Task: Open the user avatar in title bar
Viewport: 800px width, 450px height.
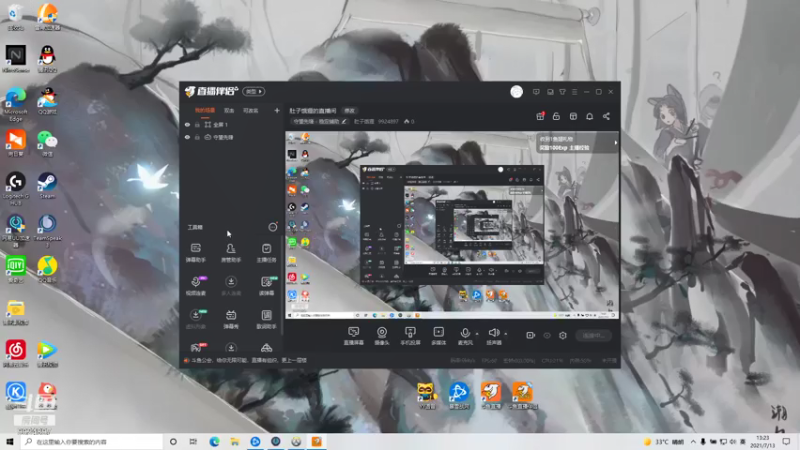Action: (x=516, y=91)
